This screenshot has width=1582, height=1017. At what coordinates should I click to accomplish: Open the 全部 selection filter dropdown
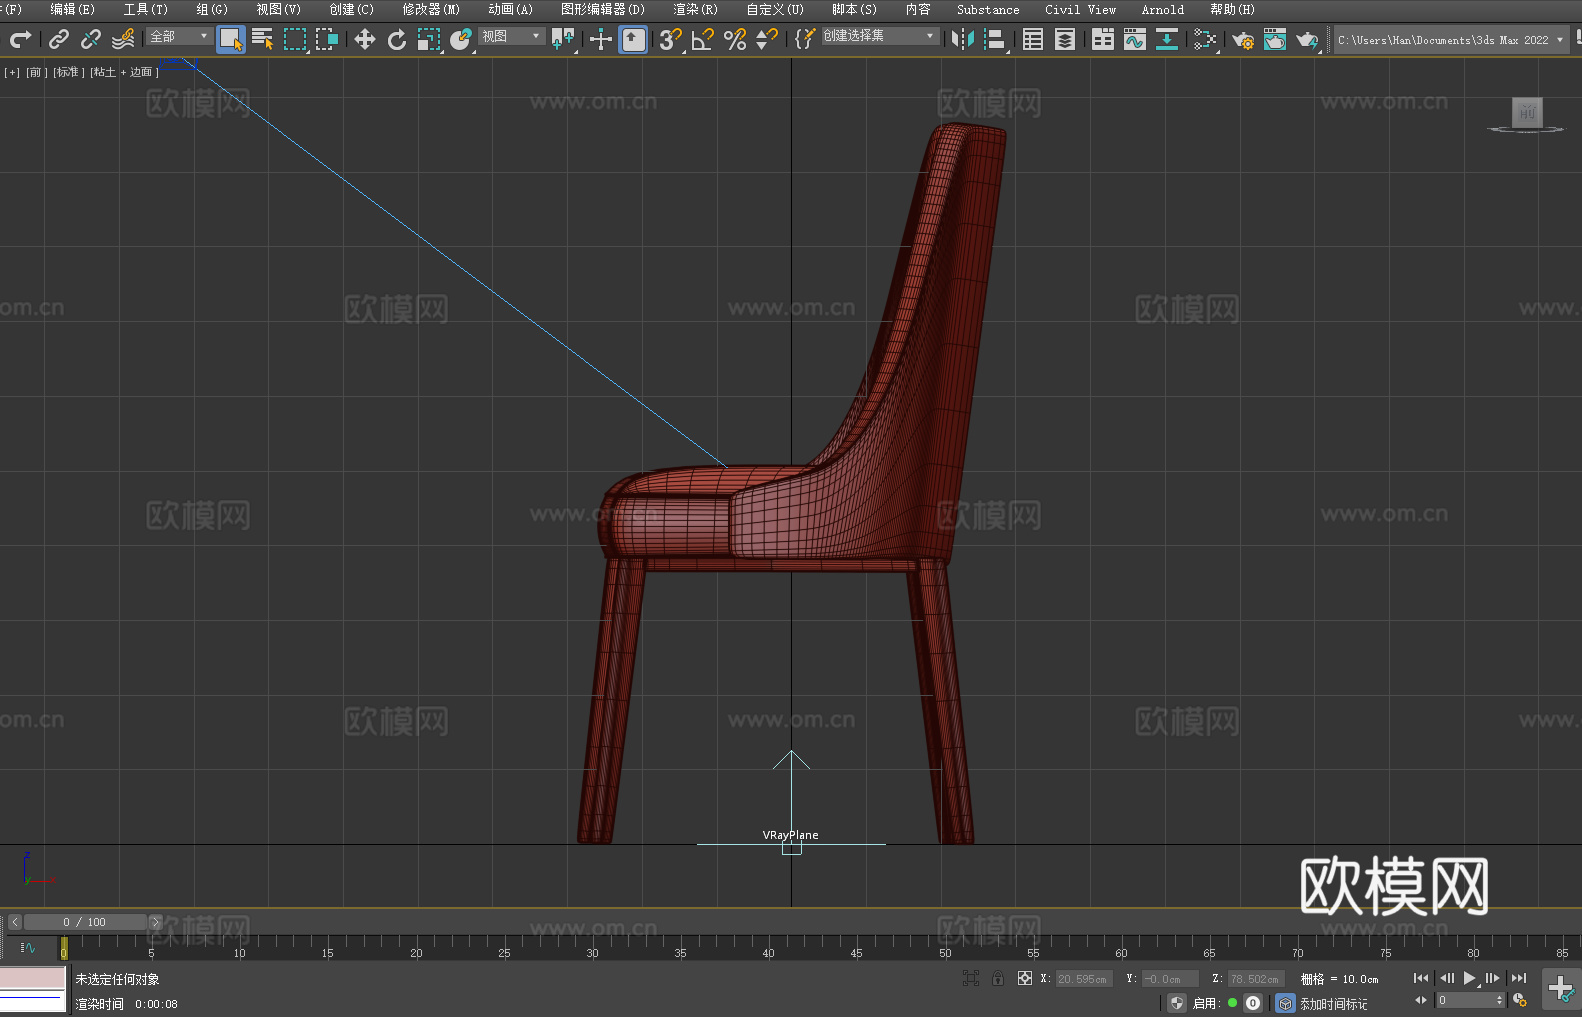(x=179, y=36)
